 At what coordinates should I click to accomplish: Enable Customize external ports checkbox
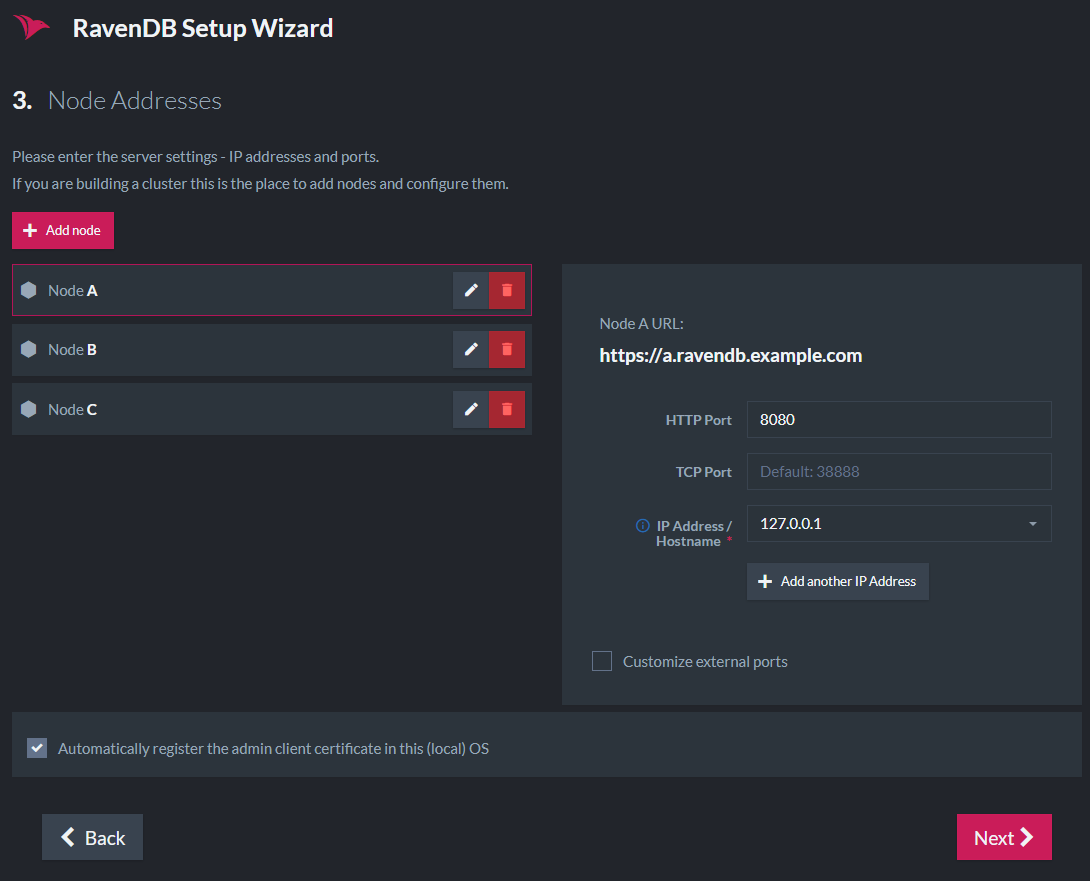click(x=602, y=661)
